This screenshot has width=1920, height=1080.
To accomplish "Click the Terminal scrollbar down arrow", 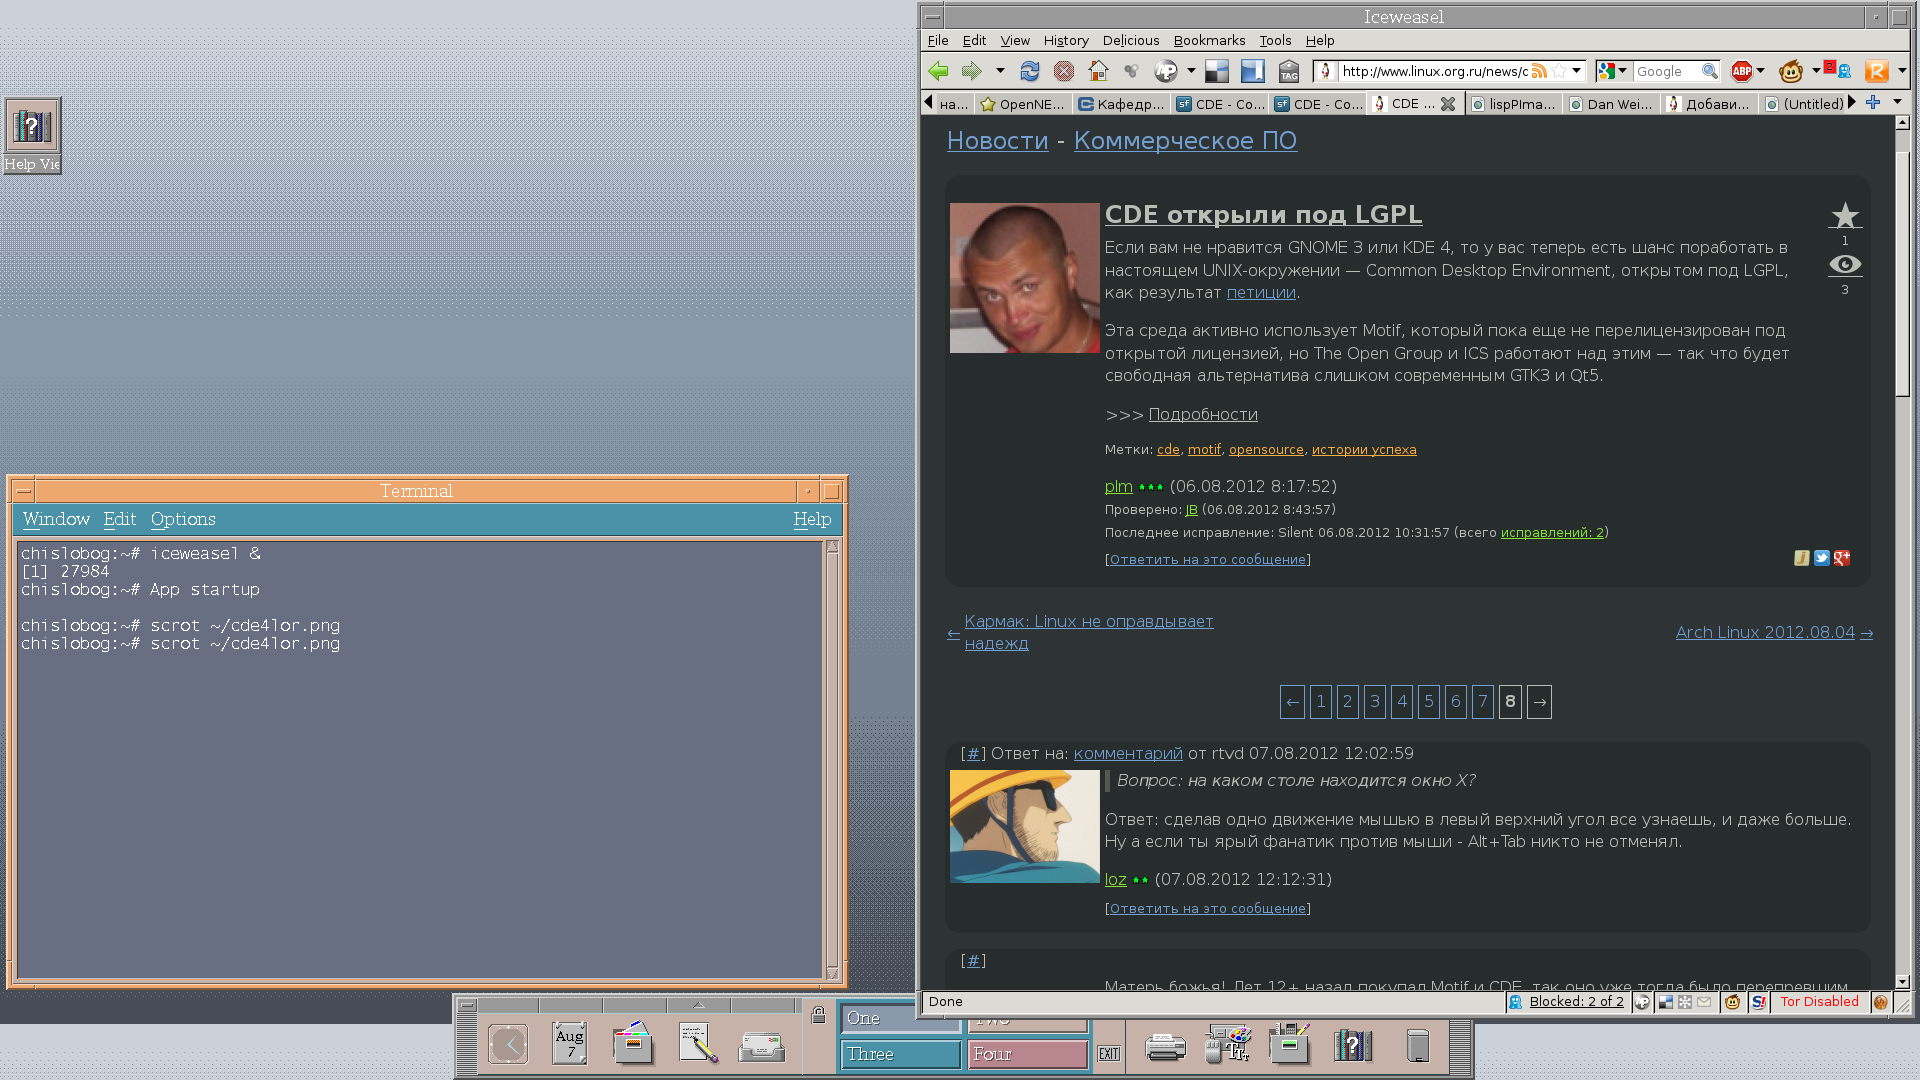I will tap(832, 972).
